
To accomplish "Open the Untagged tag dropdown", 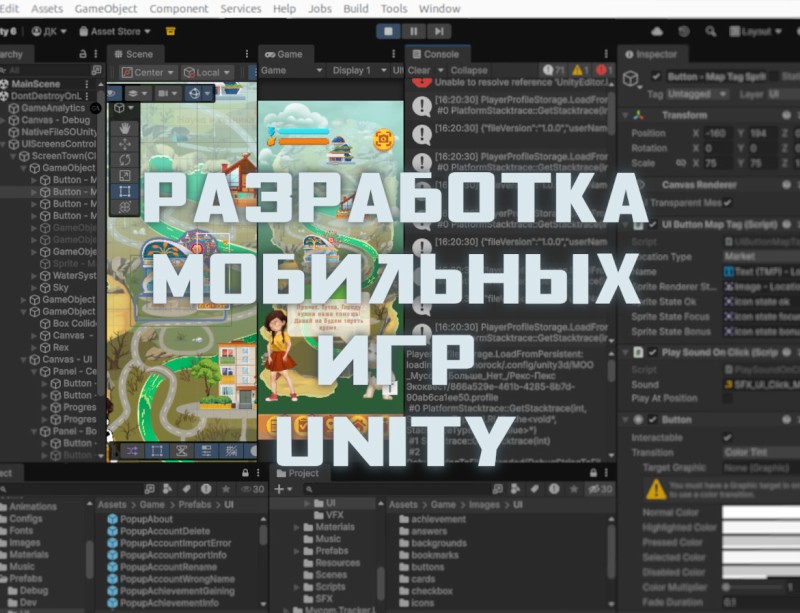I will point(697,94).
